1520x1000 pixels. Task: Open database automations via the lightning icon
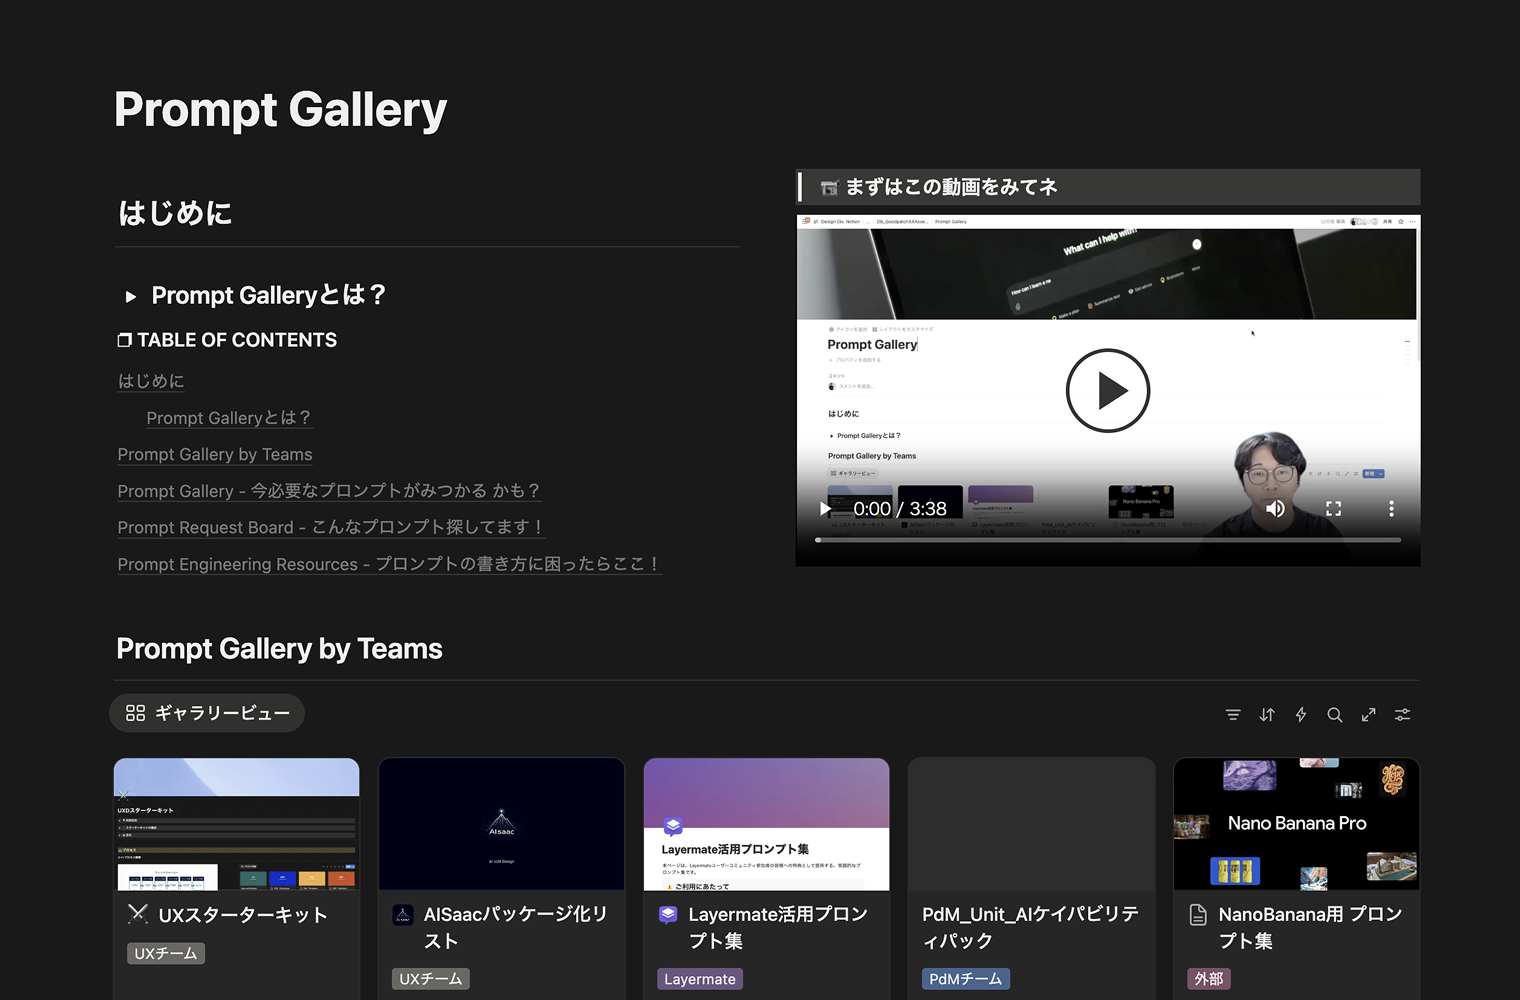[1301, 714]
